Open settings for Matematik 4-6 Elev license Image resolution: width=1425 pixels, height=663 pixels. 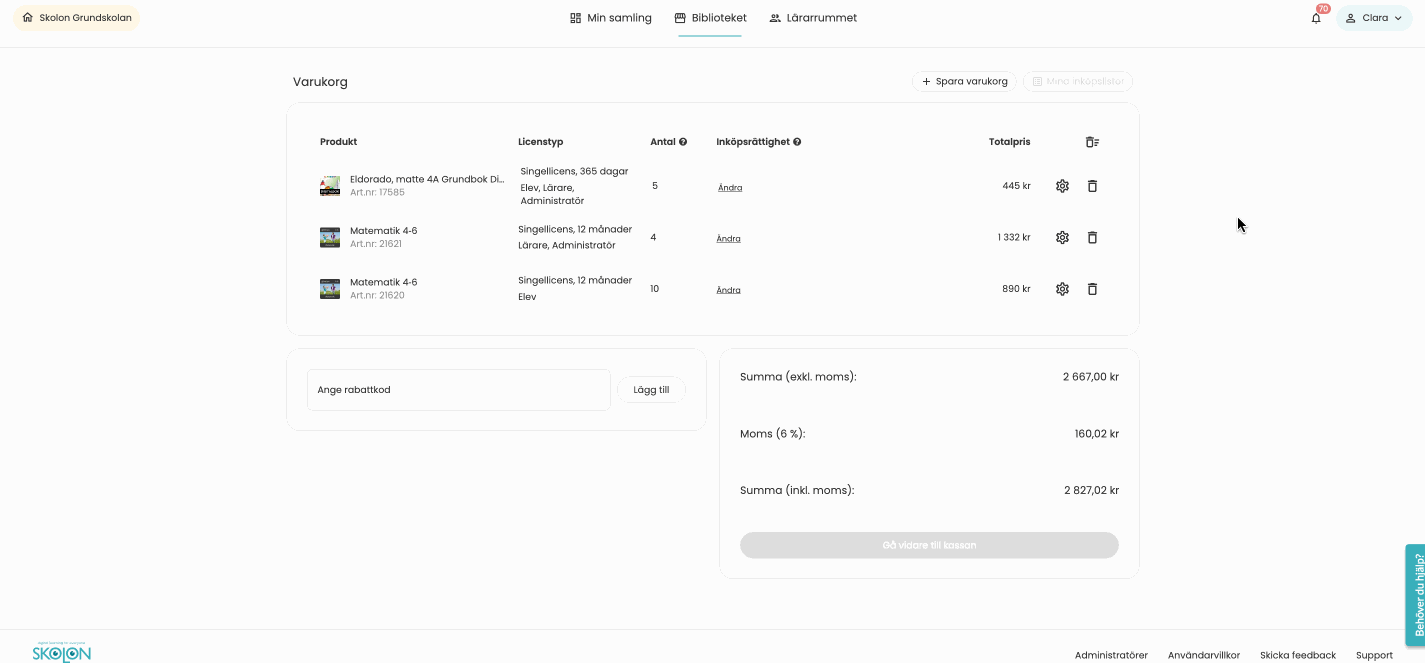[x=1062, y=289]
